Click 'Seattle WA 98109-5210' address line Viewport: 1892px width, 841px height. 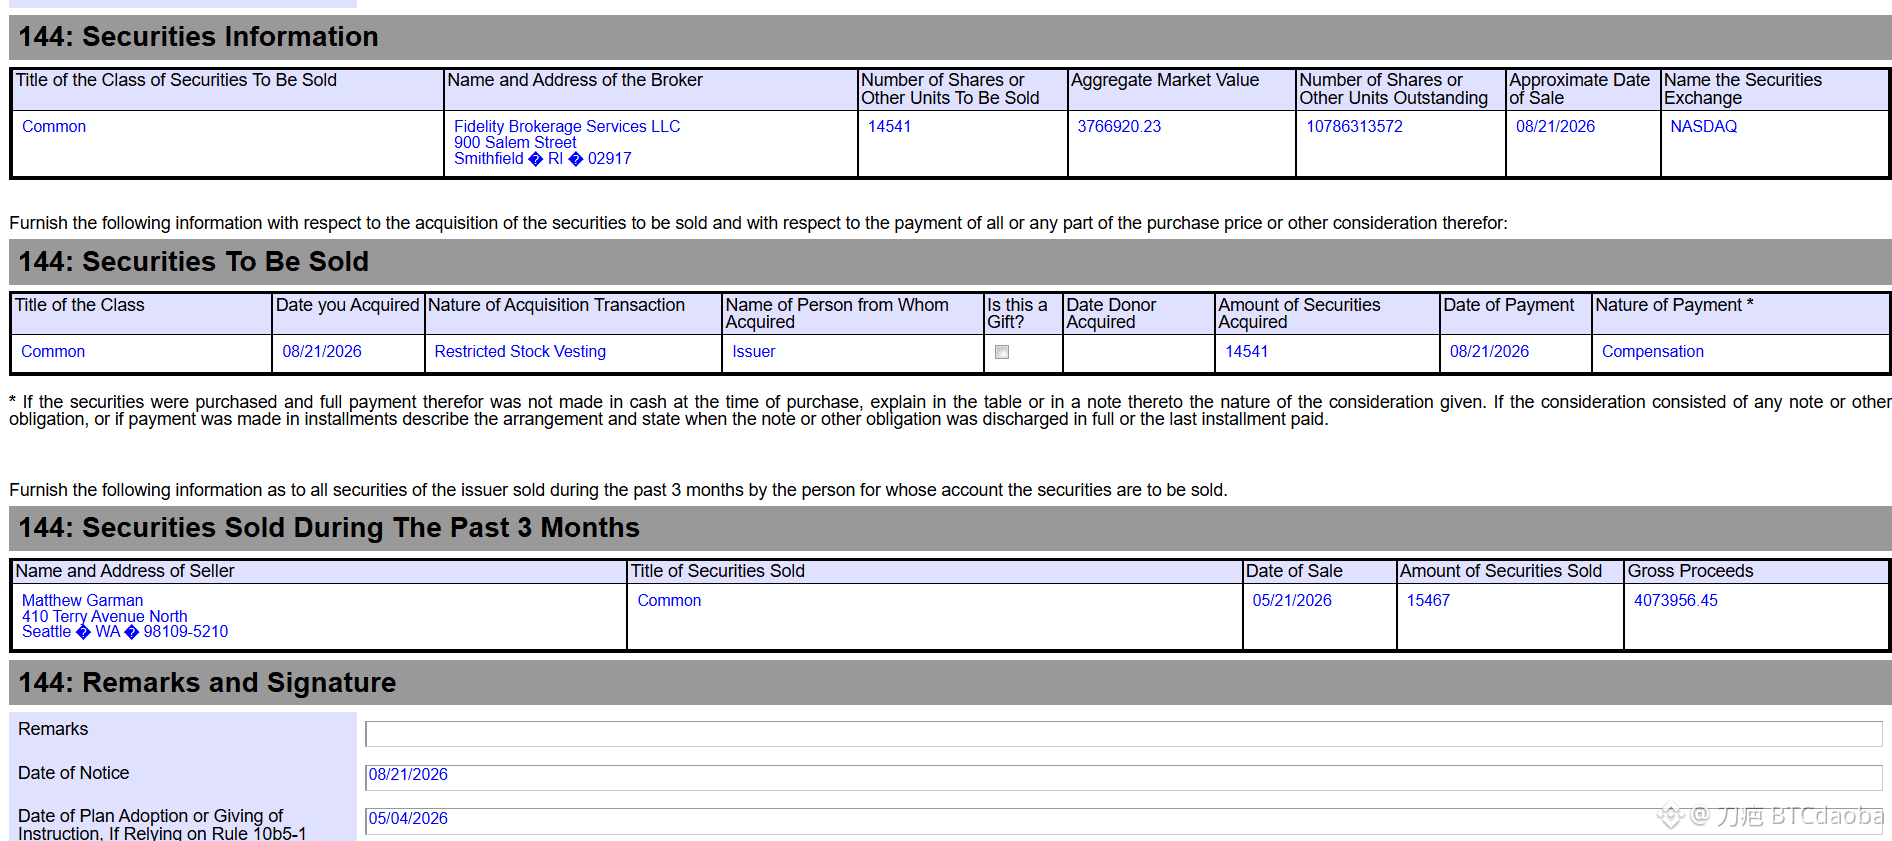125,632
